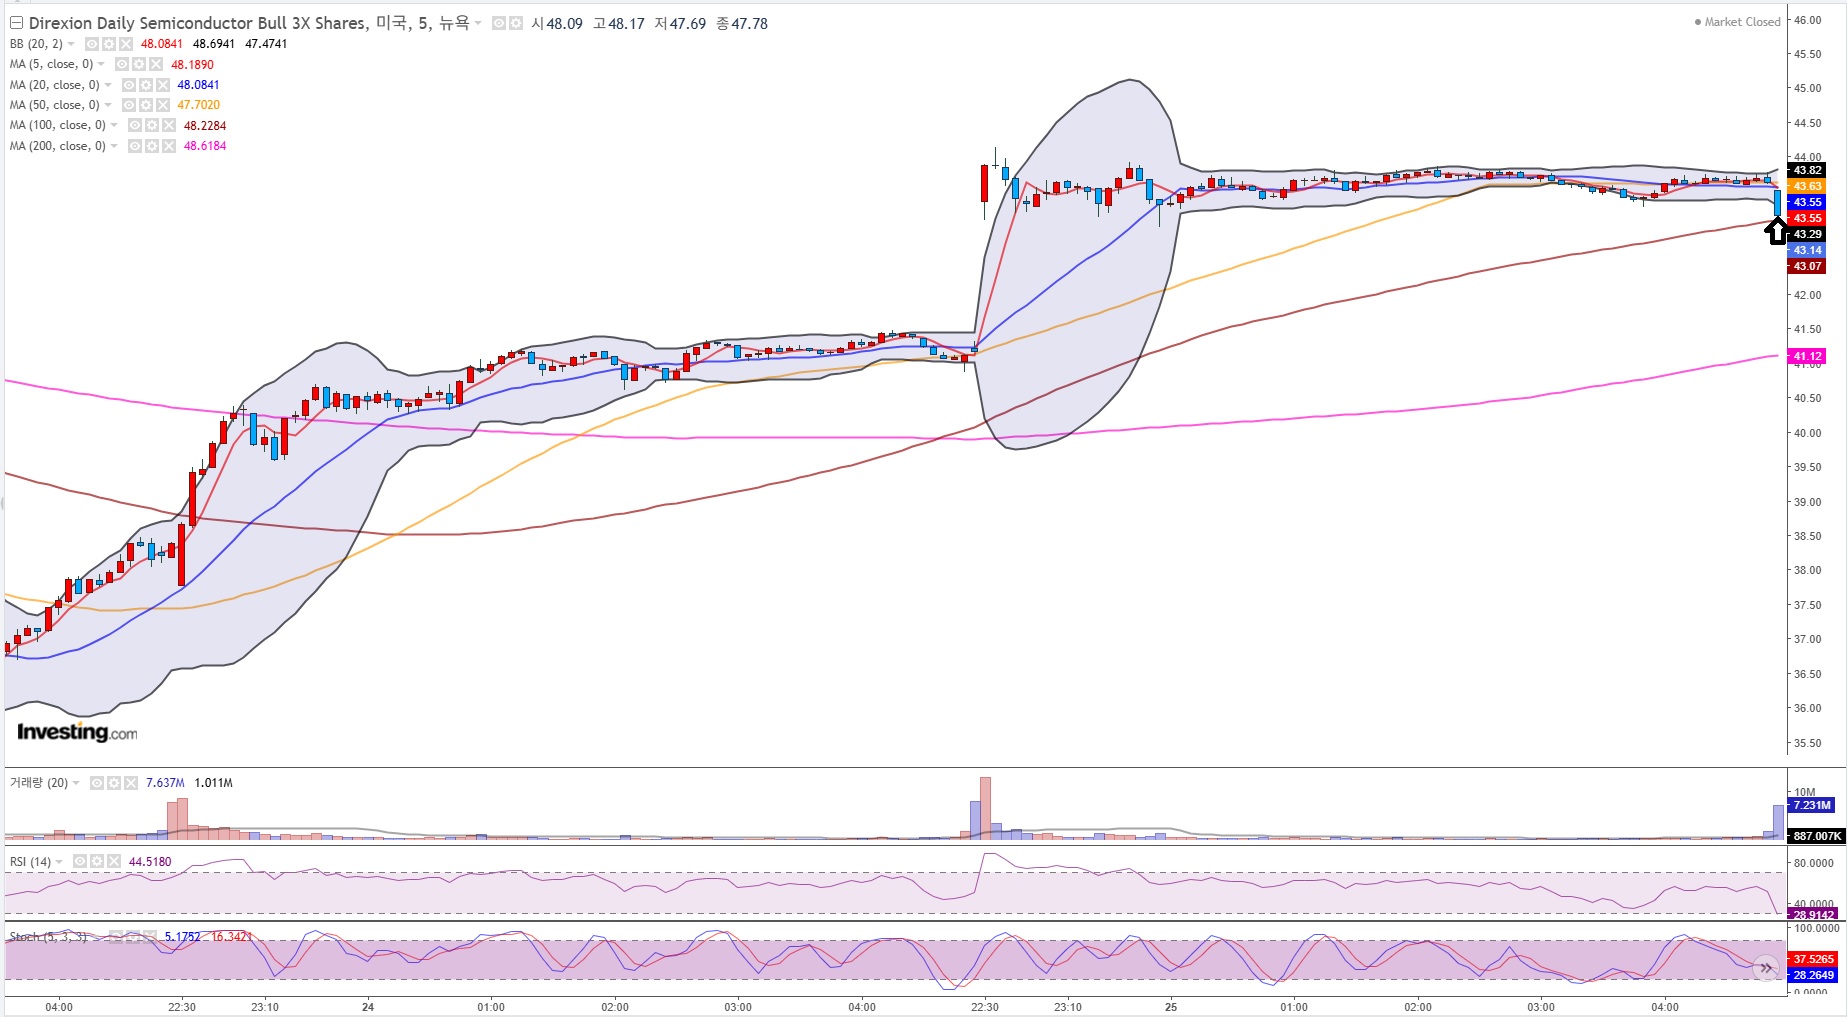
Task: Open Stoch (5, 3, 3) settings gear
Action: coord(133,937)
